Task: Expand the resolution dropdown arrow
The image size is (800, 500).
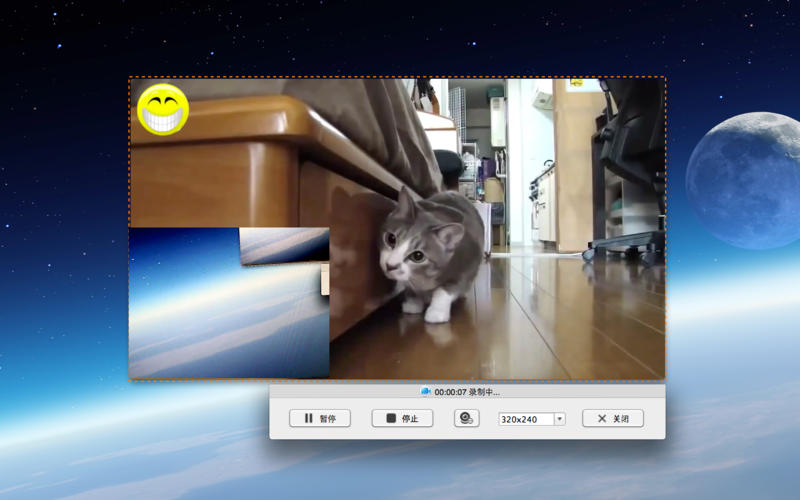Action: (560, 419)
